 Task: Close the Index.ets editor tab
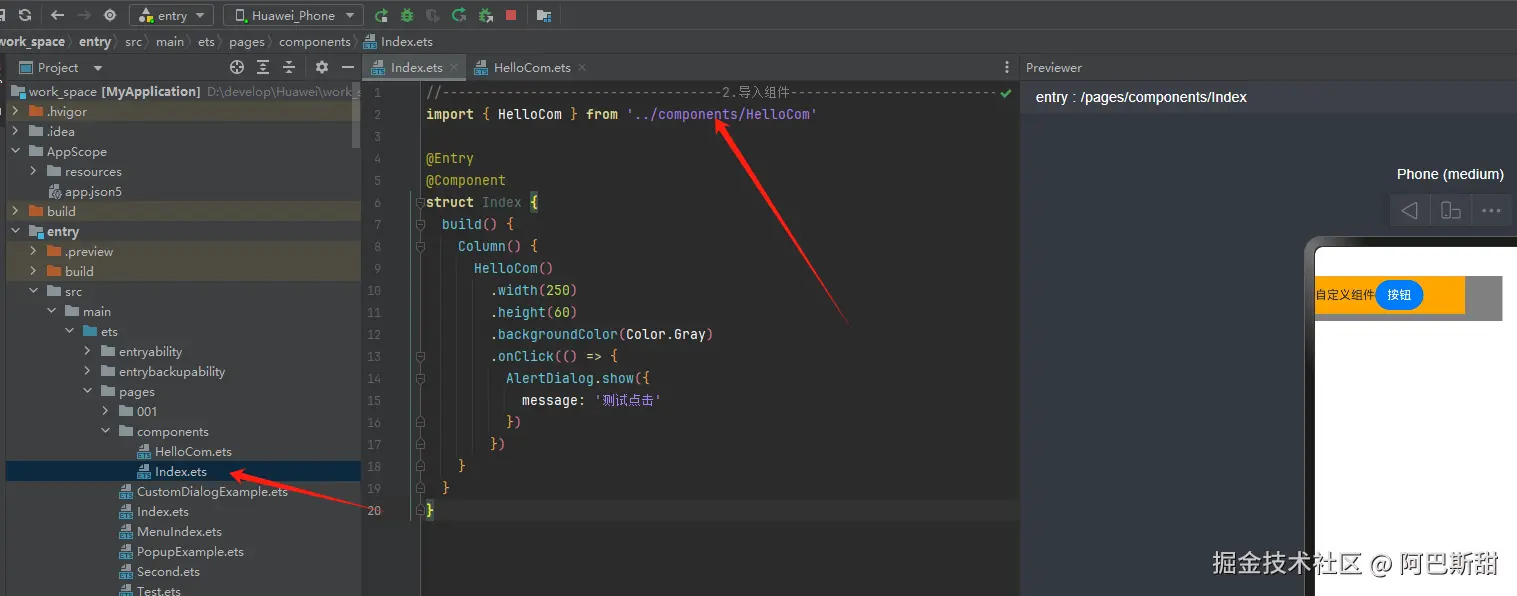pyautogui.click(x=454, y=68)
